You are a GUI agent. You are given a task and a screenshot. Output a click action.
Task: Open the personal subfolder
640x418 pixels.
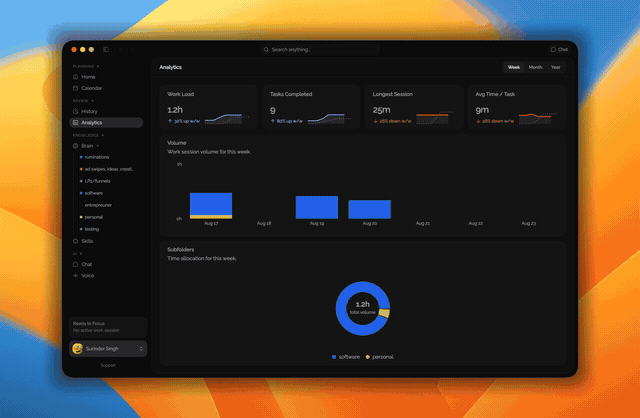(93, 217)
